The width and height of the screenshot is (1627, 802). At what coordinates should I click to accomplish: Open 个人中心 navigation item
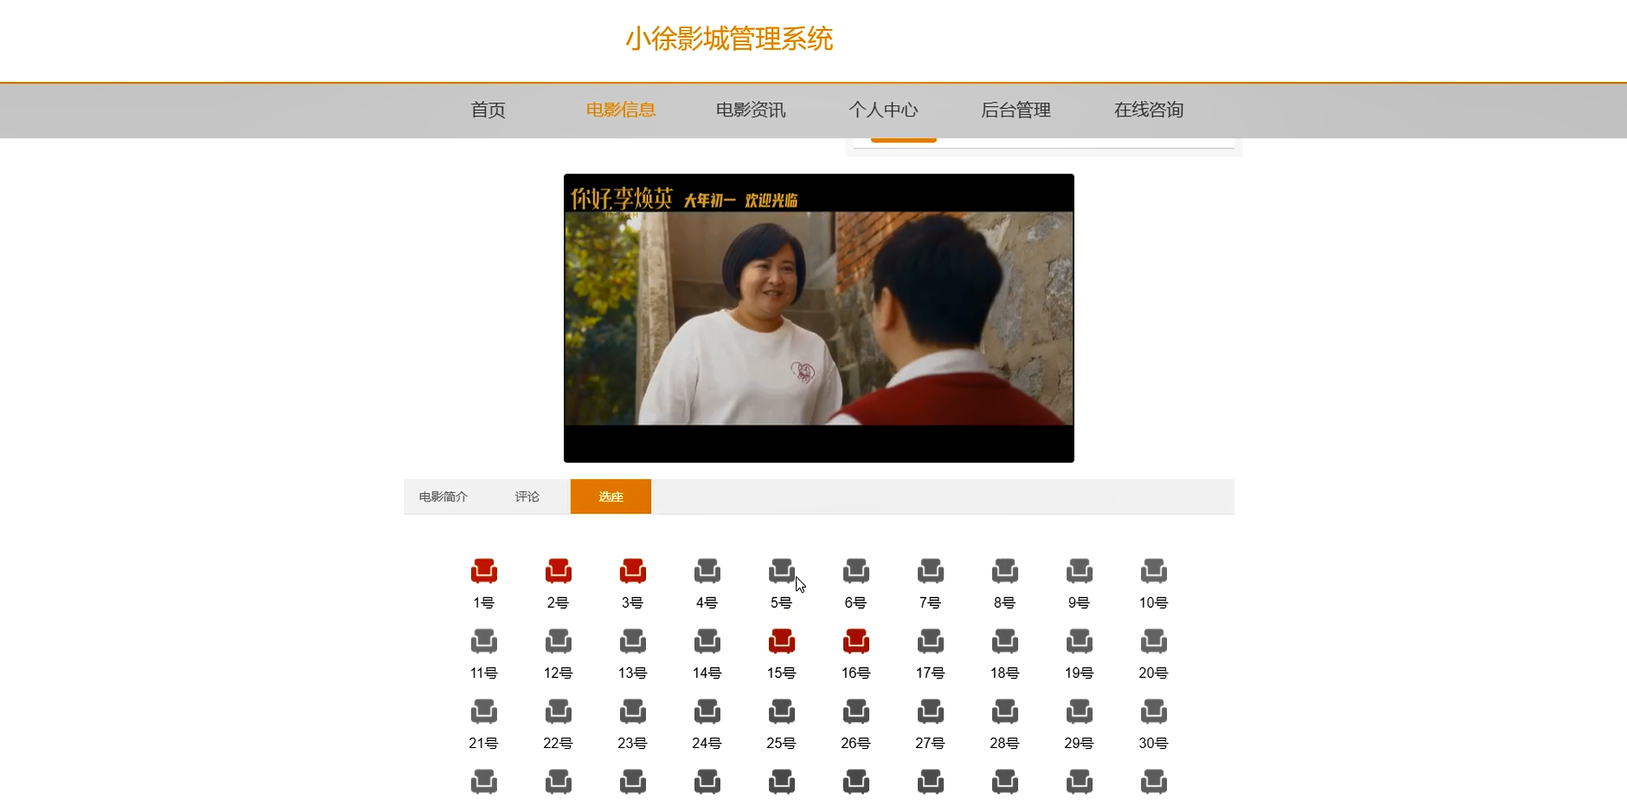pos(883,110)
